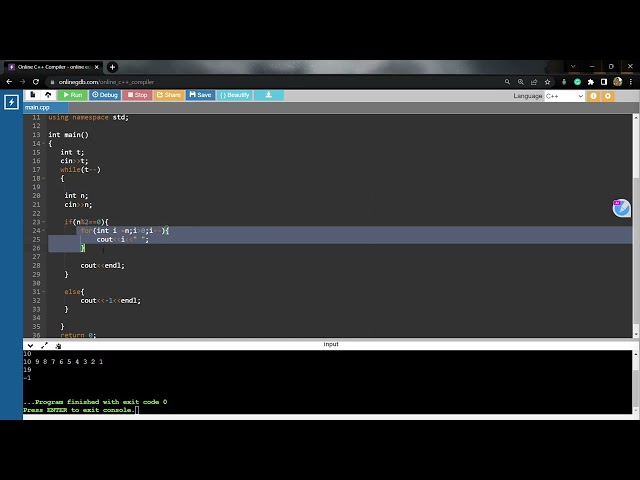Click the console output line 10 9 8 7
This screenshot has width=640, height=480.
(63, 362)
